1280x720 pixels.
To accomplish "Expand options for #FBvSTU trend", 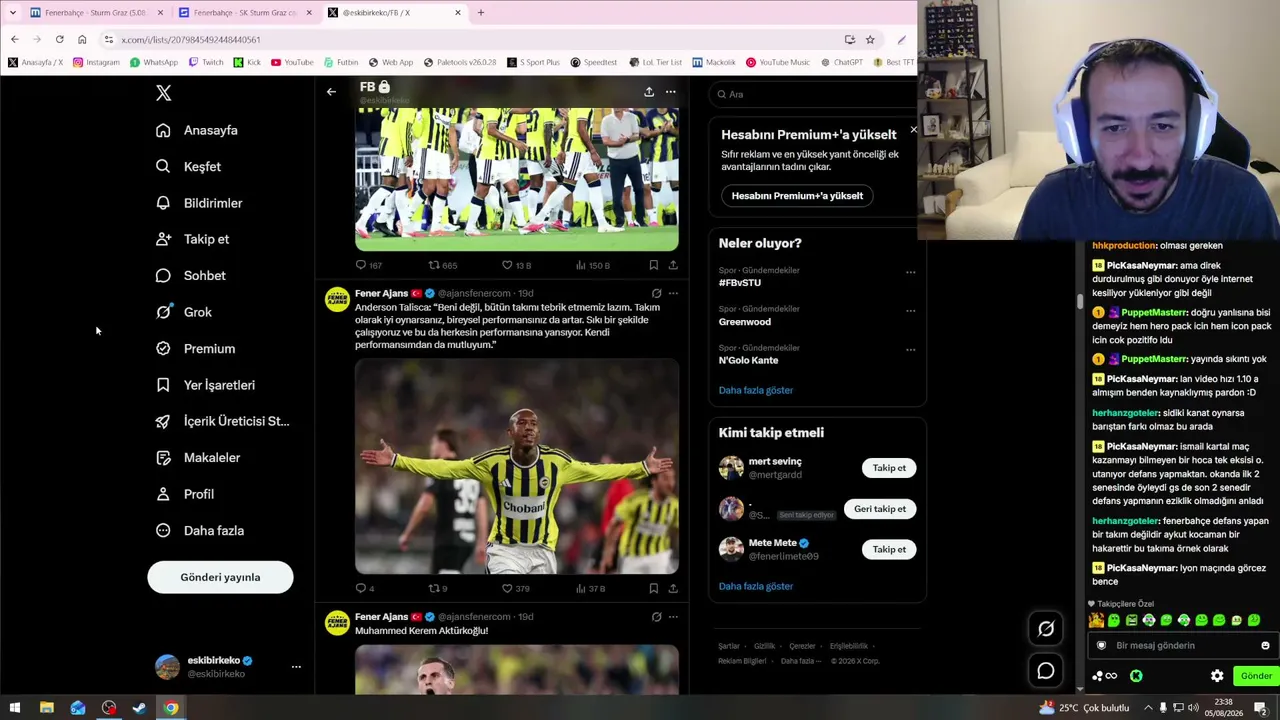I will pyautogui.click(x=910, y=272).
